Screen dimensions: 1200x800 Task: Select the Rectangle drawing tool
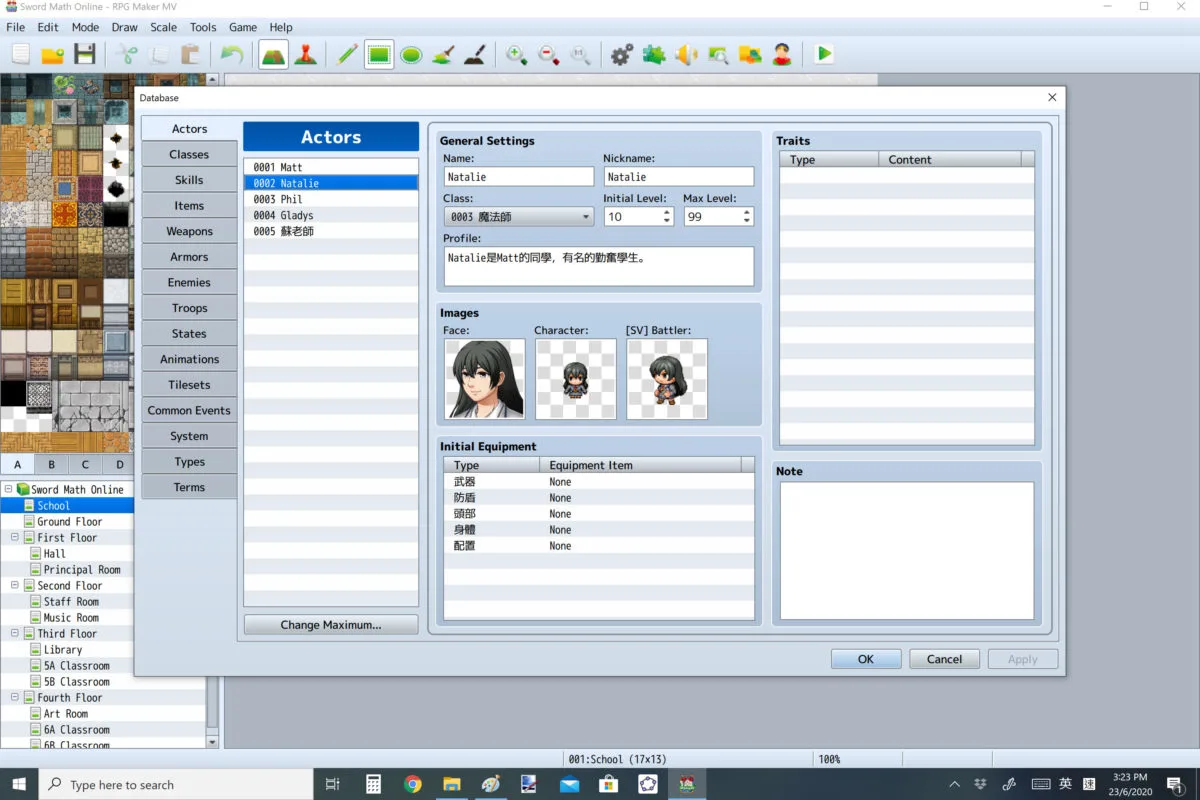click(379, 54)
